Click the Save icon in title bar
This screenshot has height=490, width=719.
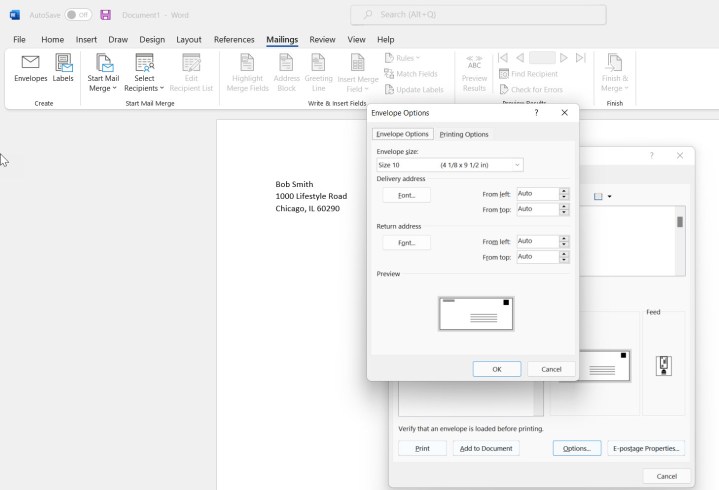105,15
